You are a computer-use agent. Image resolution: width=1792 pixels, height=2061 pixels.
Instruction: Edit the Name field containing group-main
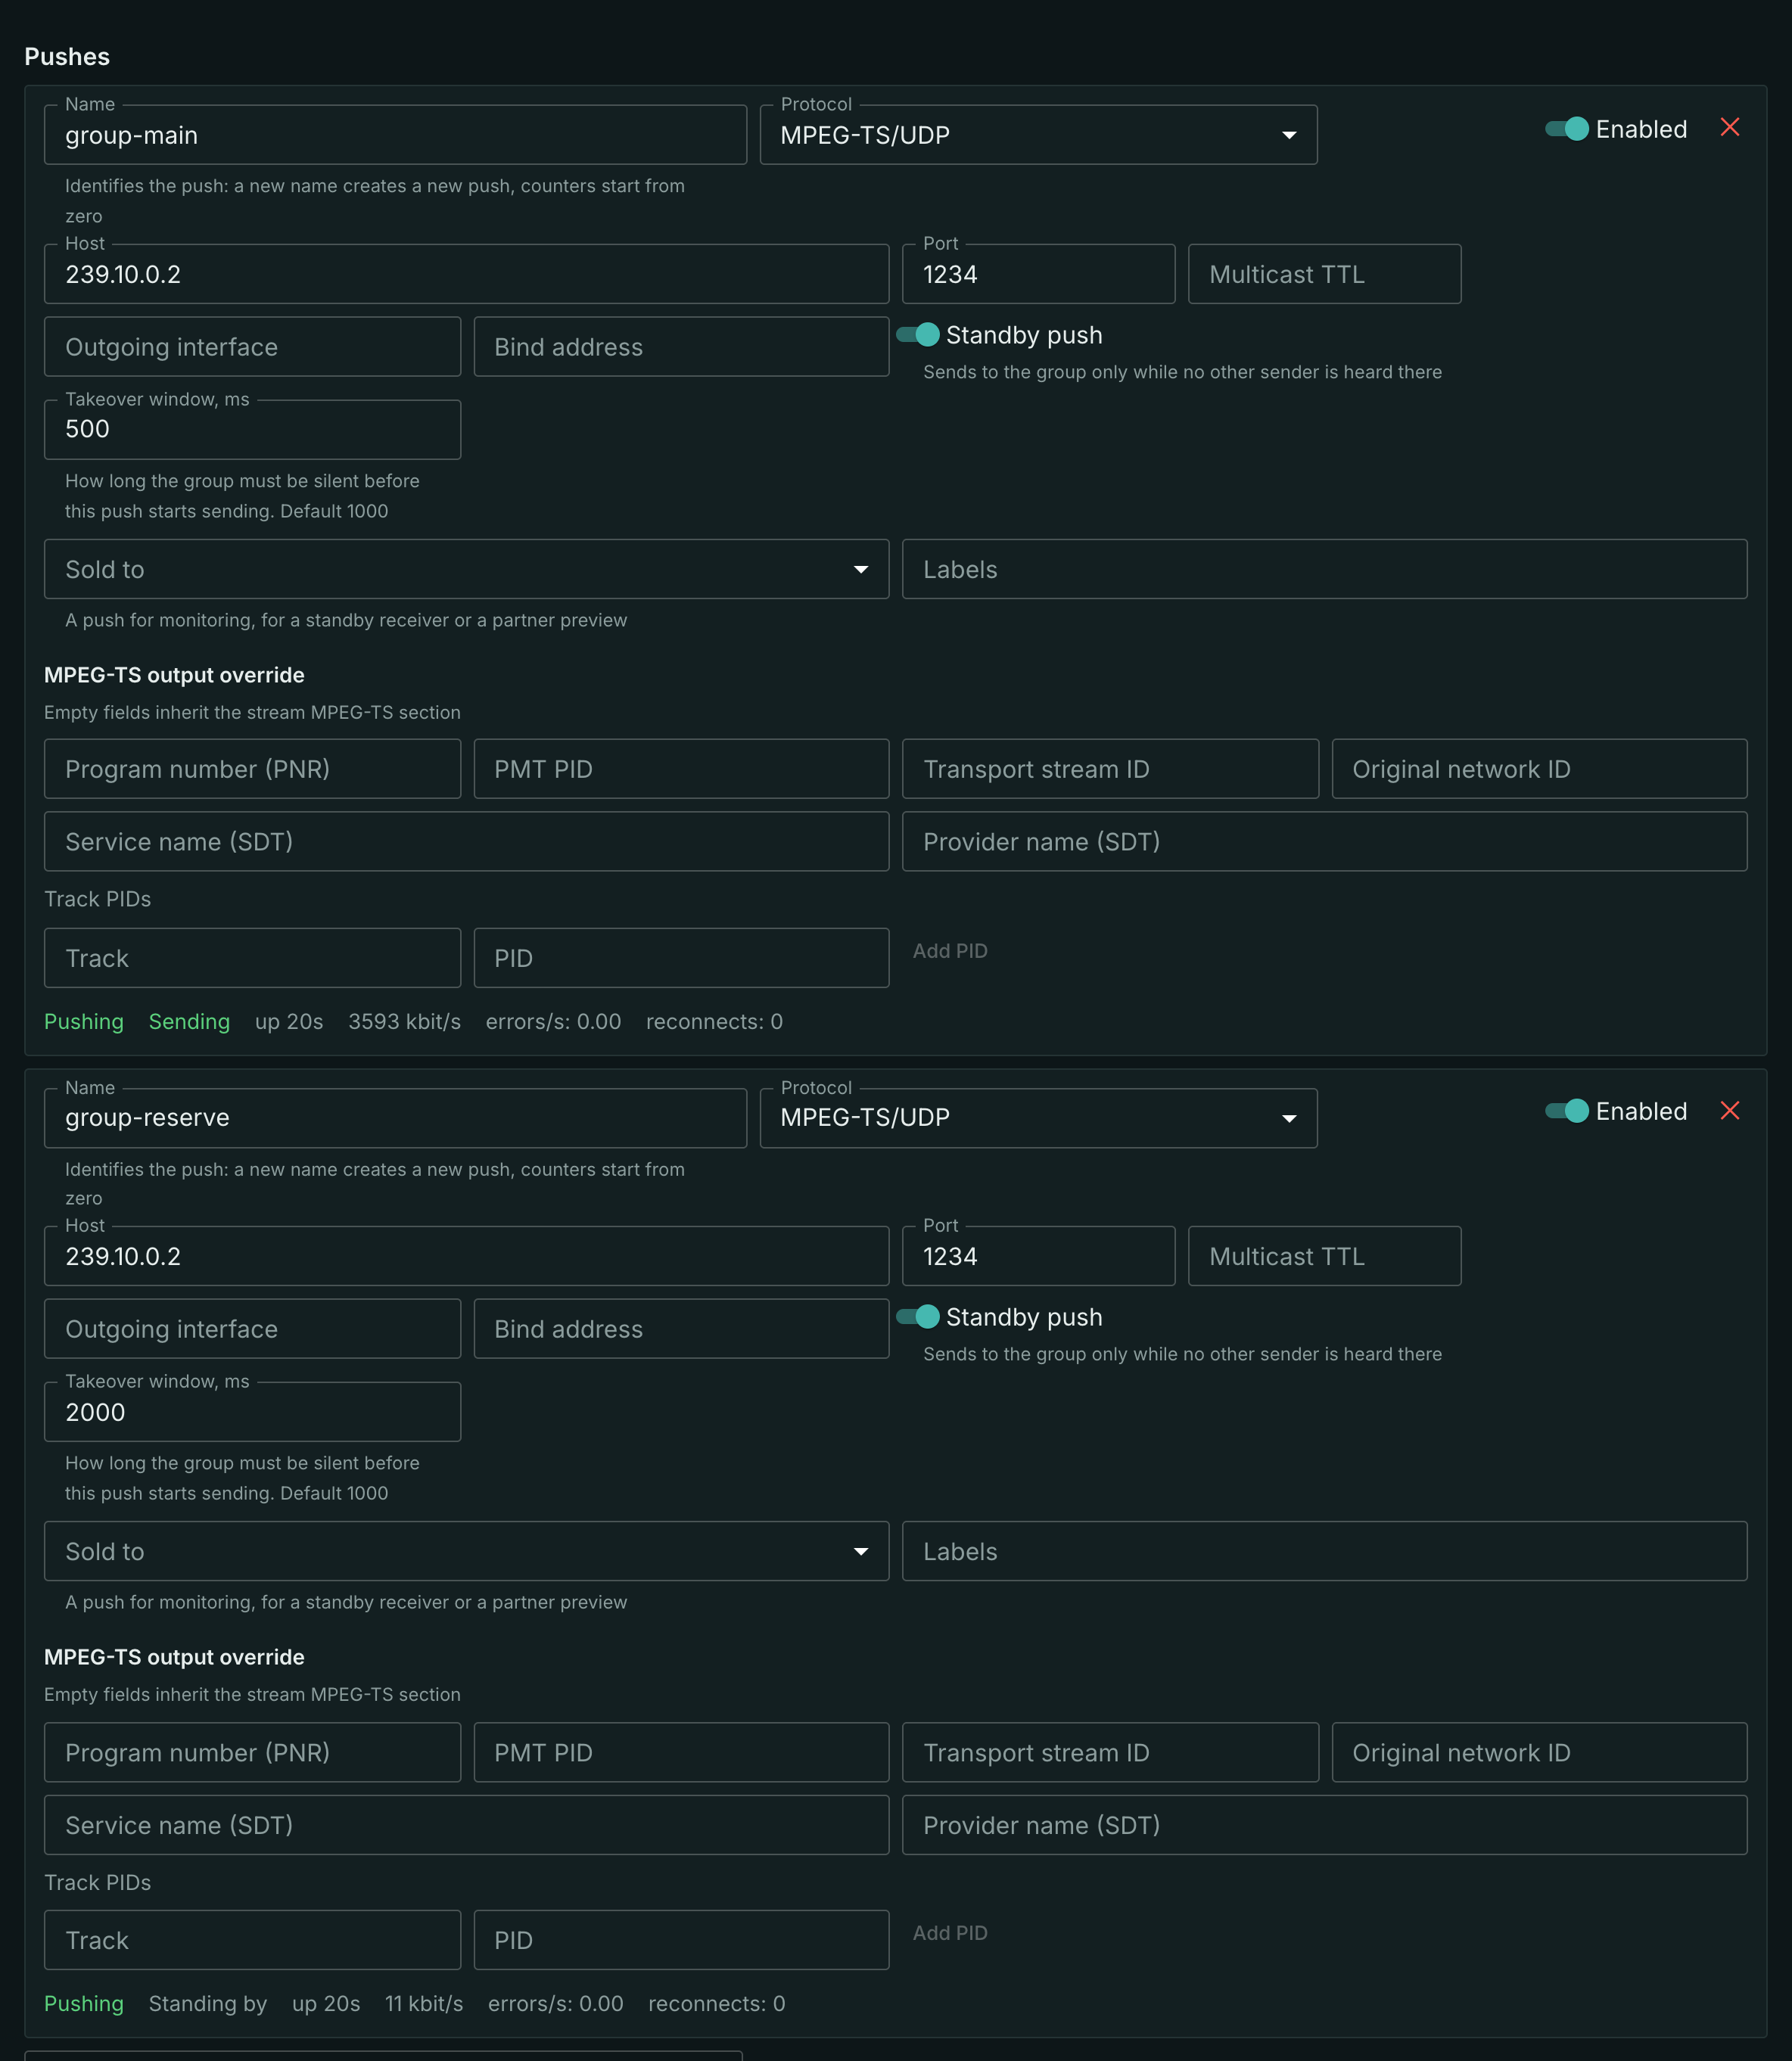395,135
